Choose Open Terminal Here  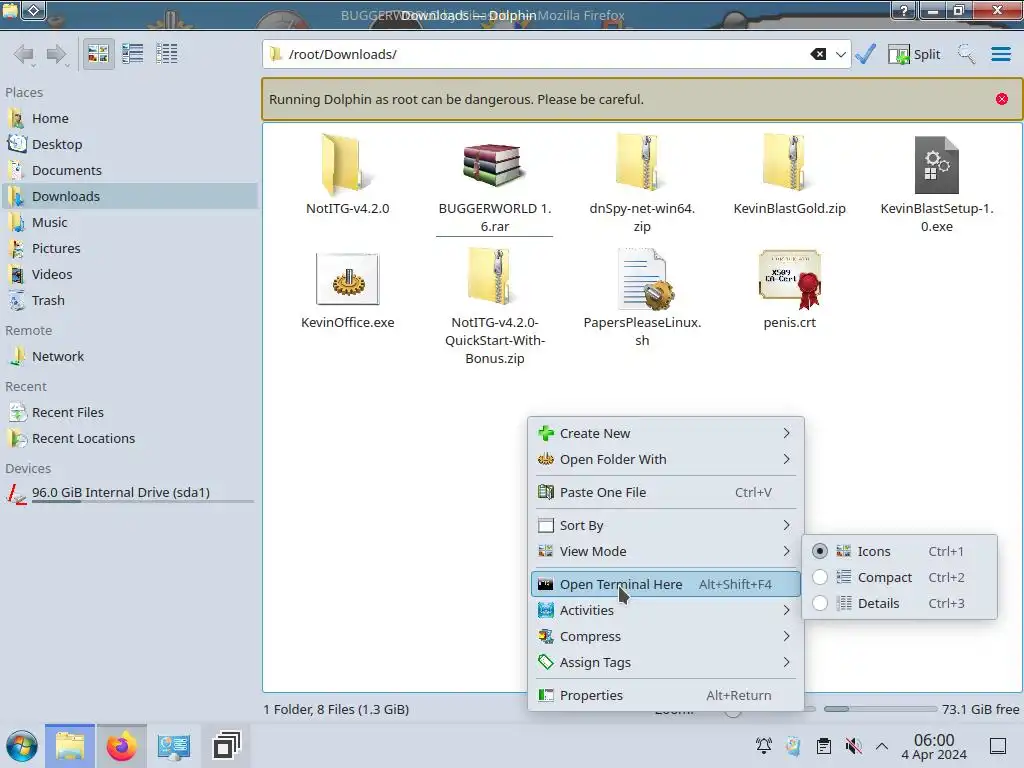pyautogui.click(x=665, y=584)
